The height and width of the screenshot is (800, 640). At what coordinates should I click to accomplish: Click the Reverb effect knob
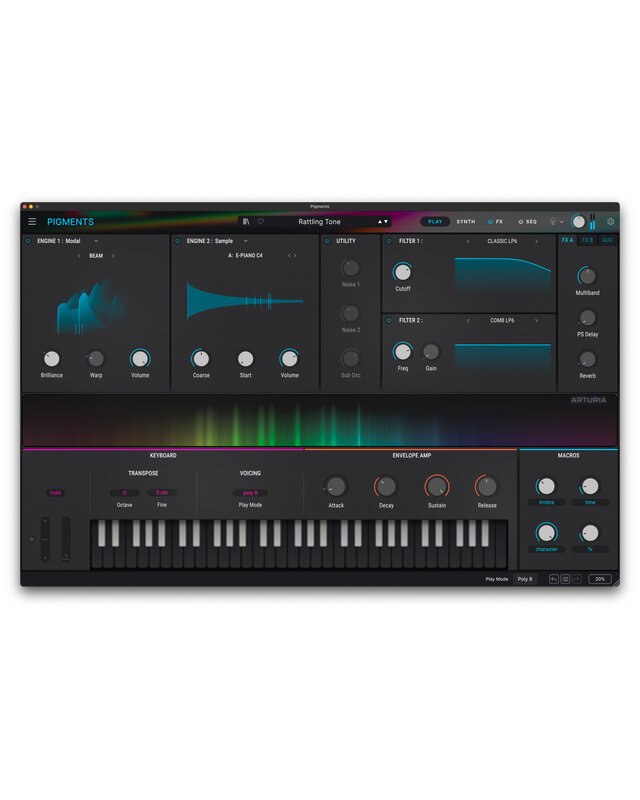click(x=587, y=359)
